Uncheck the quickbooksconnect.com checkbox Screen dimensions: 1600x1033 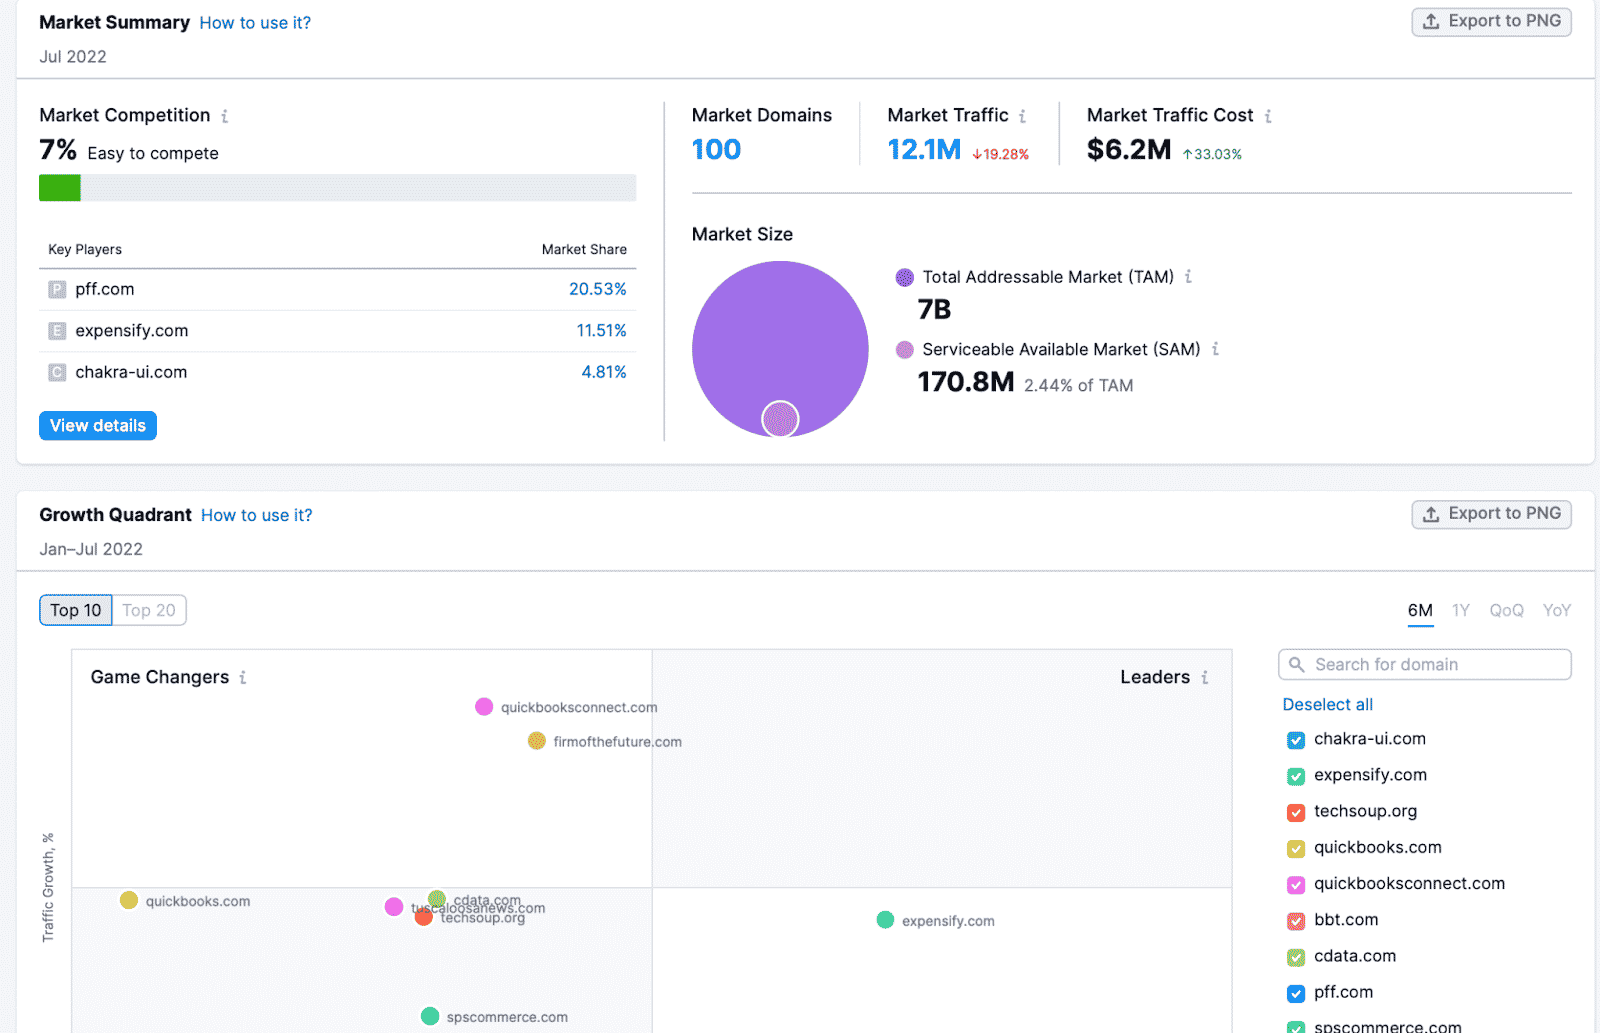pos(1296,885)
